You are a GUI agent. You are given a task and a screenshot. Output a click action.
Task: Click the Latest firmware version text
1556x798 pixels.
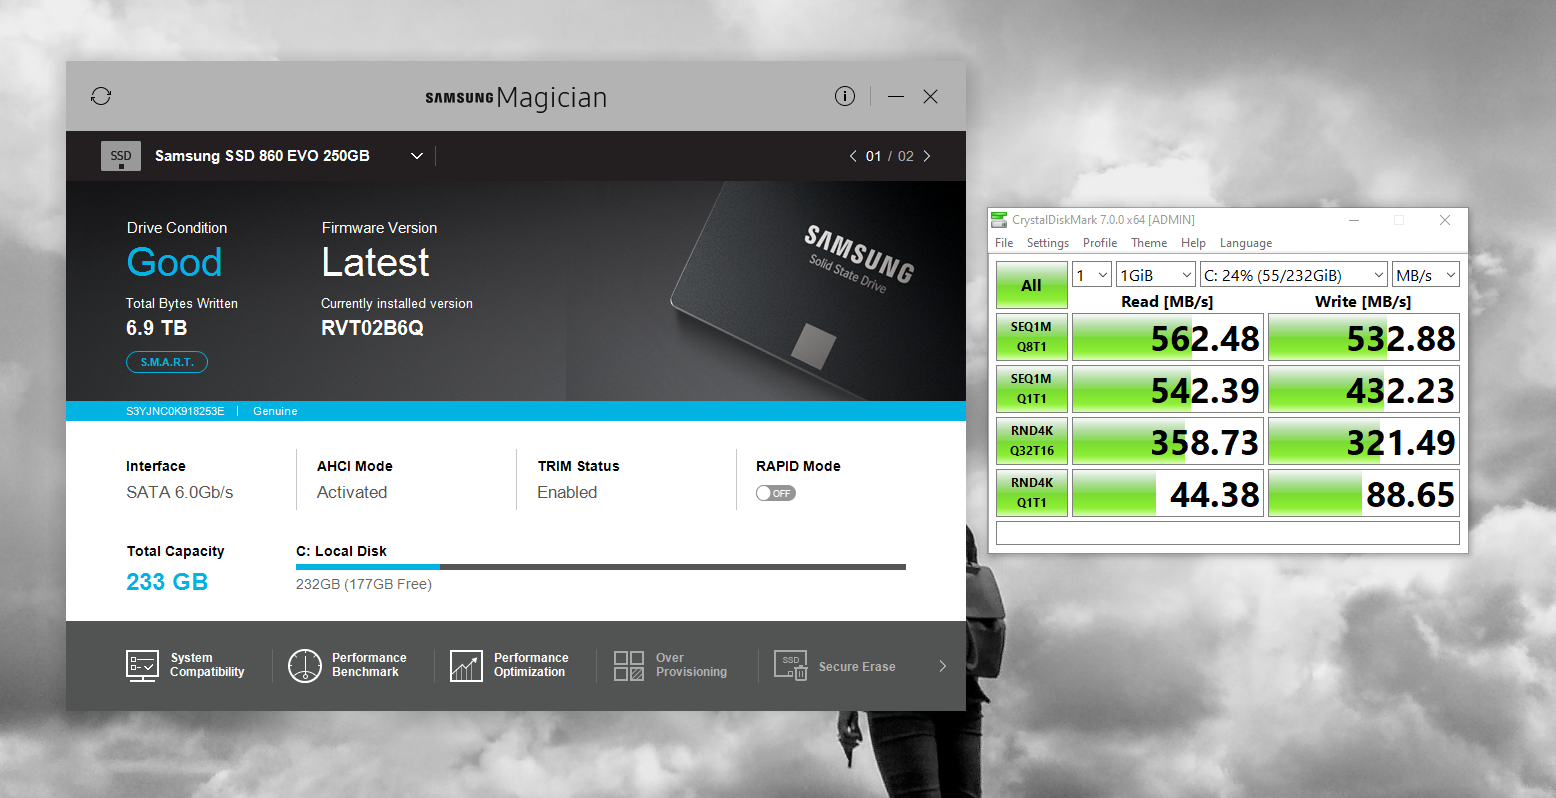(x=375, y=262)
